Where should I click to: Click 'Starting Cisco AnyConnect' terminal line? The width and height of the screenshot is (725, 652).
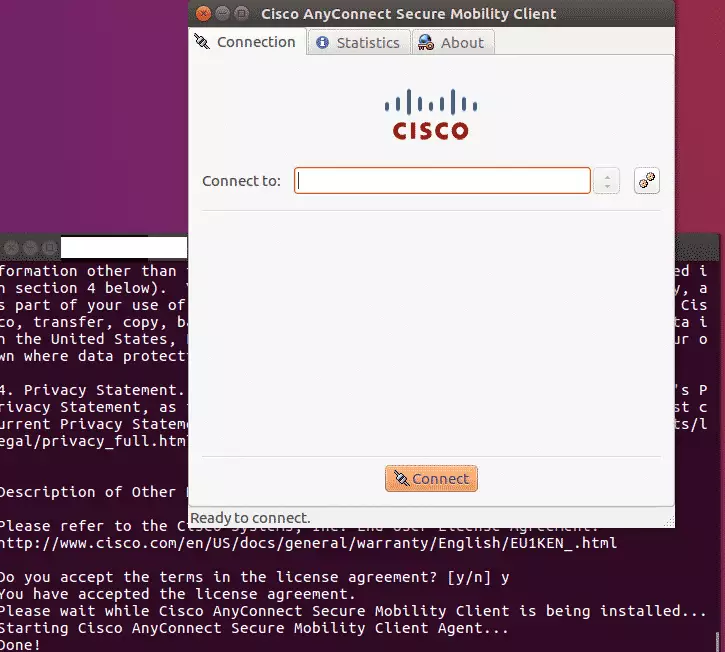coord(254,628)
